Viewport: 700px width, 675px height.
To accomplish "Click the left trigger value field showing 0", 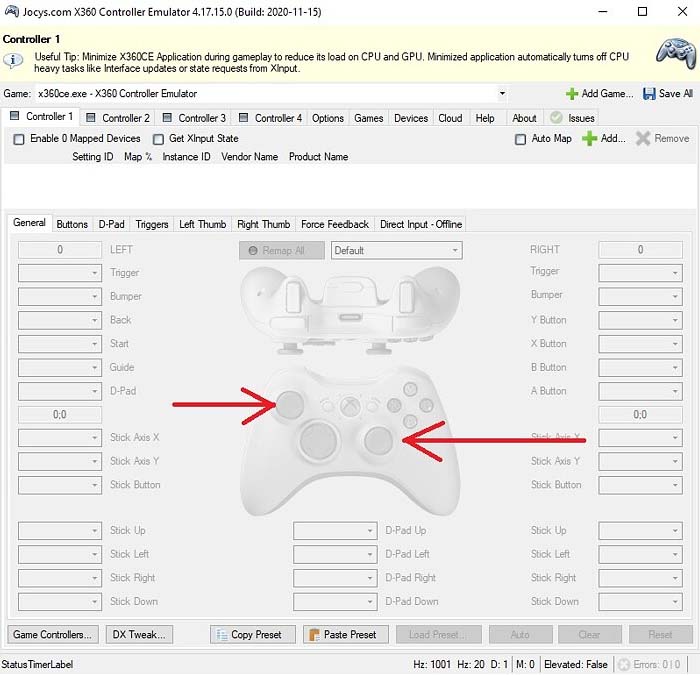I will (60, 250).
